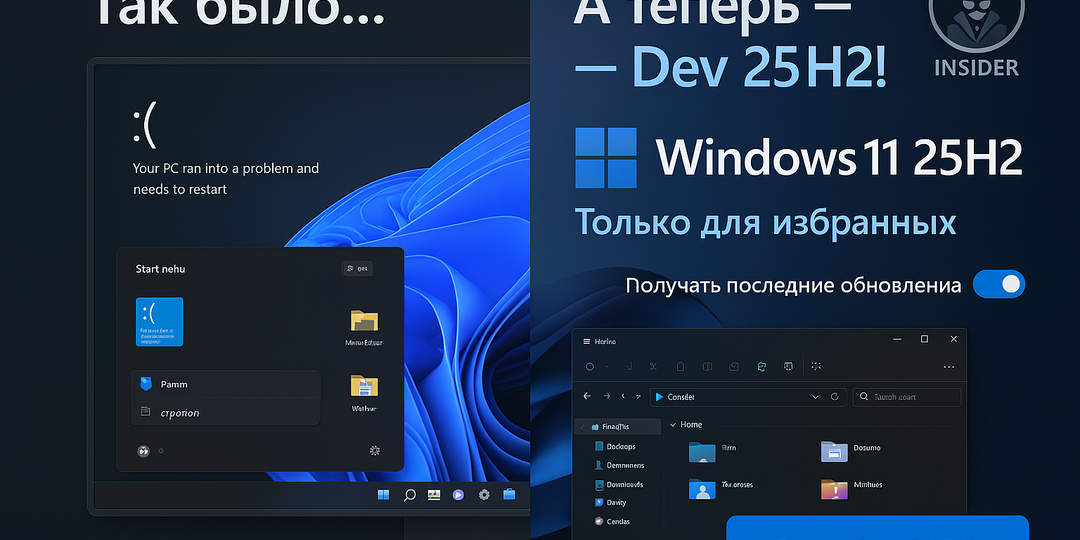
Task: Open taskbar search magnifier icon
Action: 409,495
